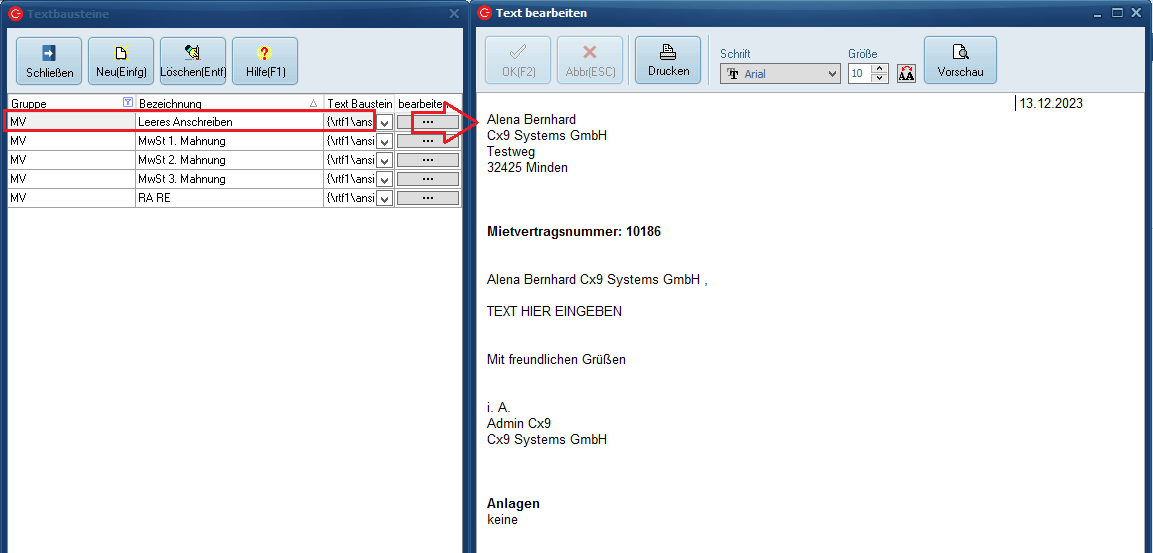Create new text block with Neu(Einfg)
Viewport: 1153px width, 553px height.
(x=121, y=61)
